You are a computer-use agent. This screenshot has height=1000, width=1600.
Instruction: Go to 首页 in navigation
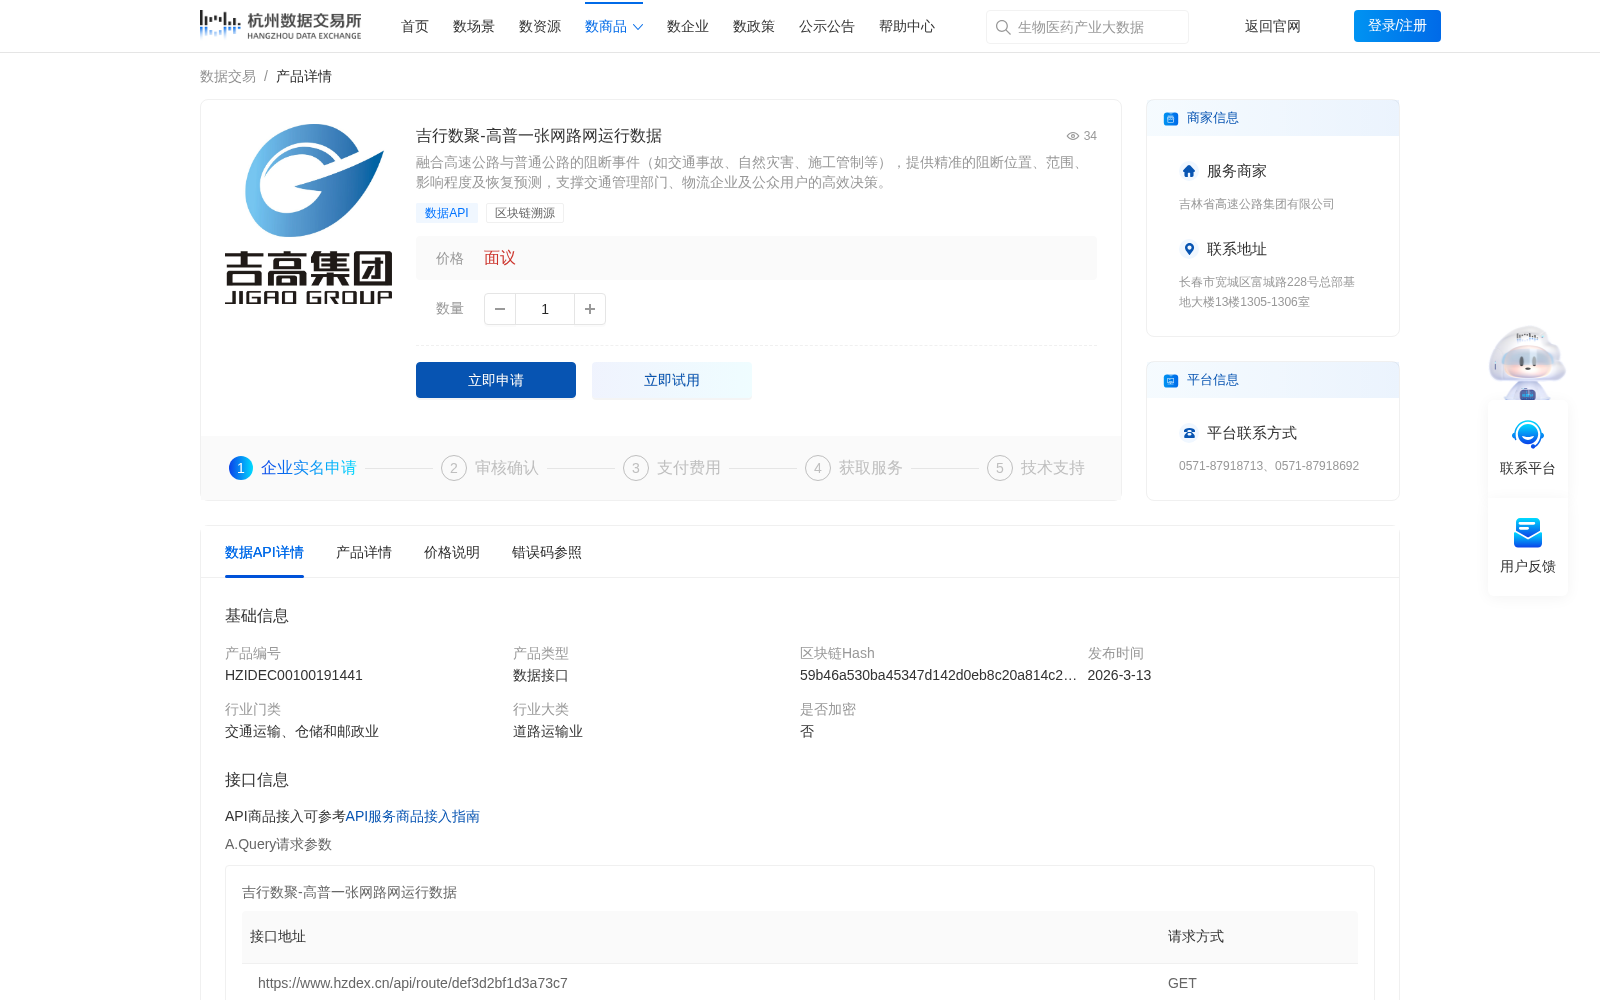coord(415,26)
